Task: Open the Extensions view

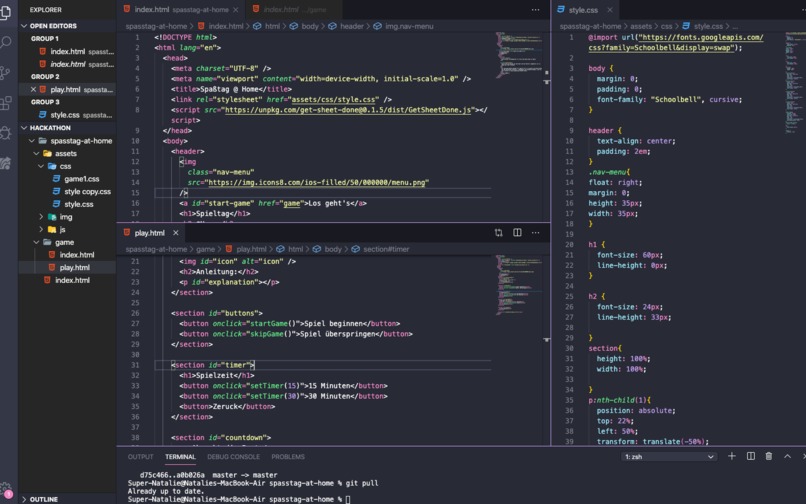Action: point(6,103)
